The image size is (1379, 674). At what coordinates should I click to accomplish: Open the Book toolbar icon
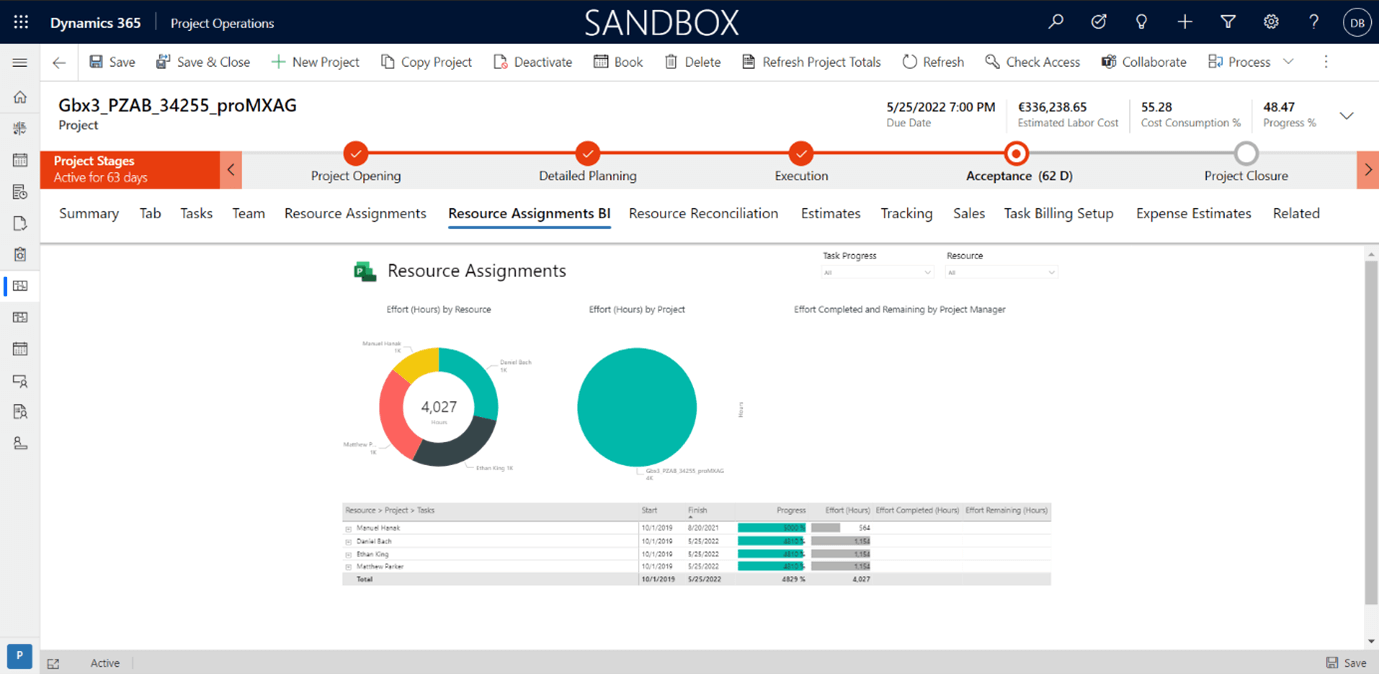click(618, 61)
